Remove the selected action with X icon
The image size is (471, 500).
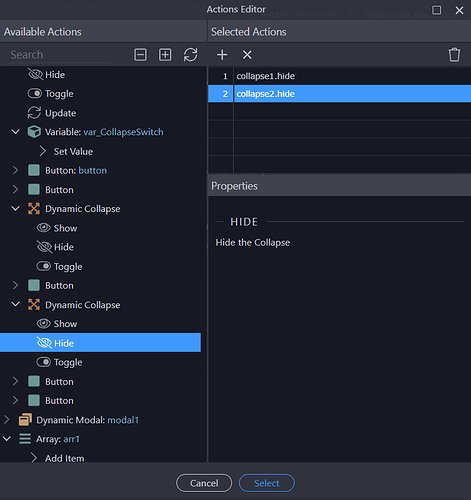coord(247,55)
